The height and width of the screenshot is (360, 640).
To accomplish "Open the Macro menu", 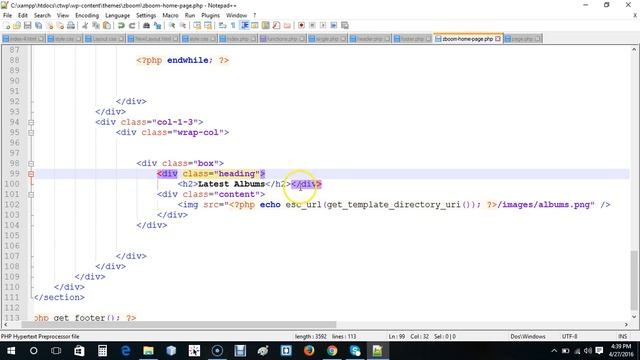I will (x=170, y=15).
